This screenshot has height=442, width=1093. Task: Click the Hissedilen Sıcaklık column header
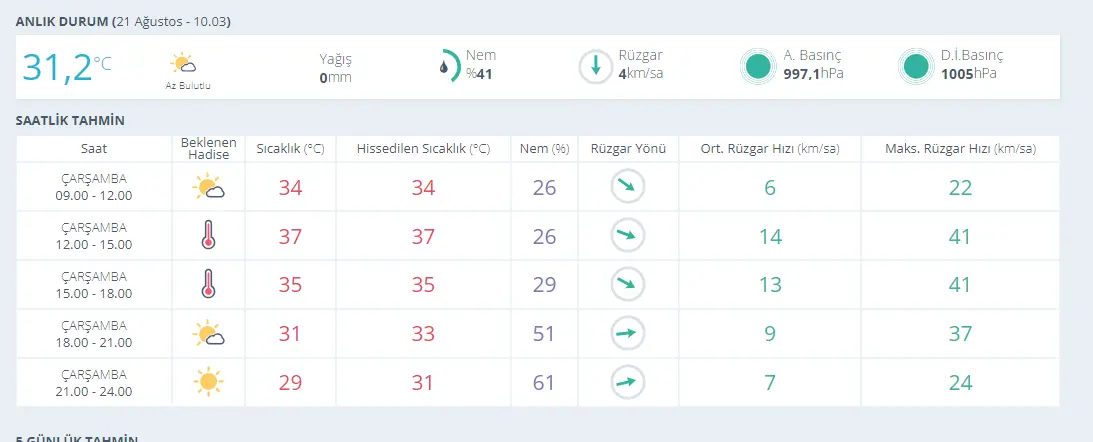click(x=423, y=149)
